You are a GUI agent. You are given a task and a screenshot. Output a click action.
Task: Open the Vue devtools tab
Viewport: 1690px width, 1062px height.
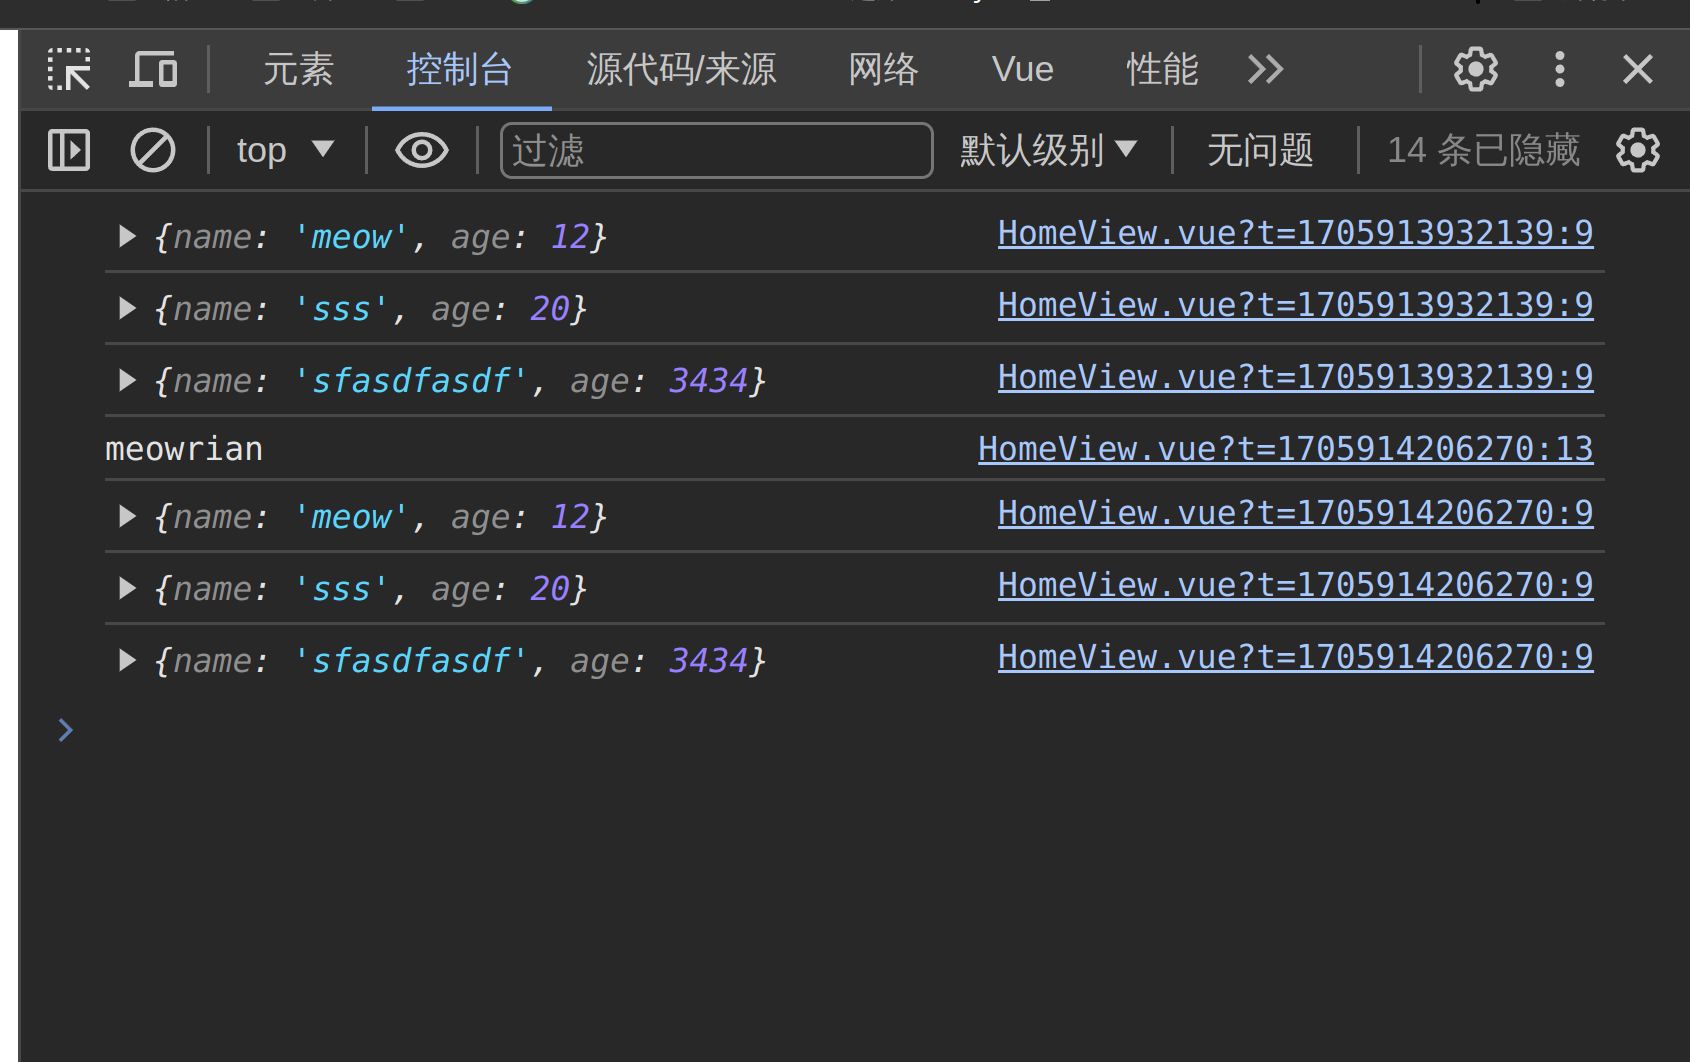tap(1022, 70)
